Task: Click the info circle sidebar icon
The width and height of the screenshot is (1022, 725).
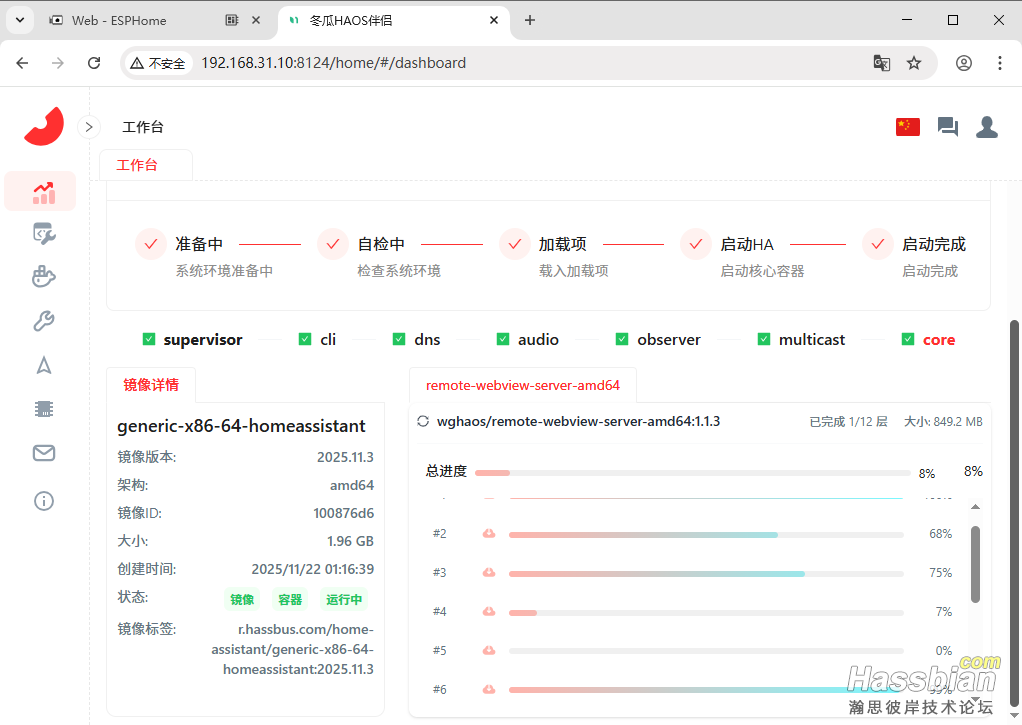Action: pos(43,501)
